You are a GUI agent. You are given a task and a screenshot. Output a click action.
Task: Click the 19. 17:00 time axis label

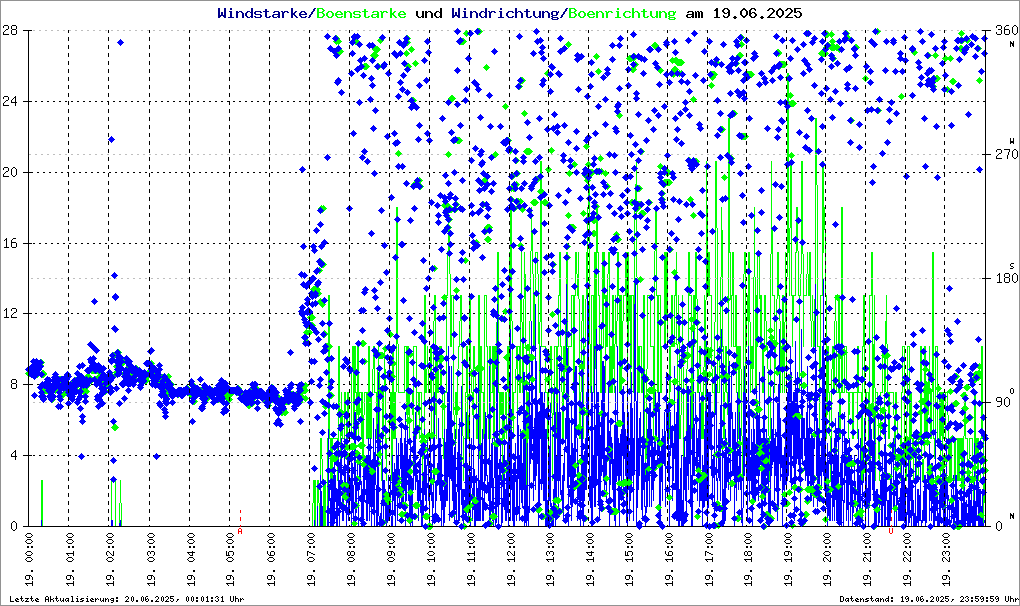(x=710, y=559)
